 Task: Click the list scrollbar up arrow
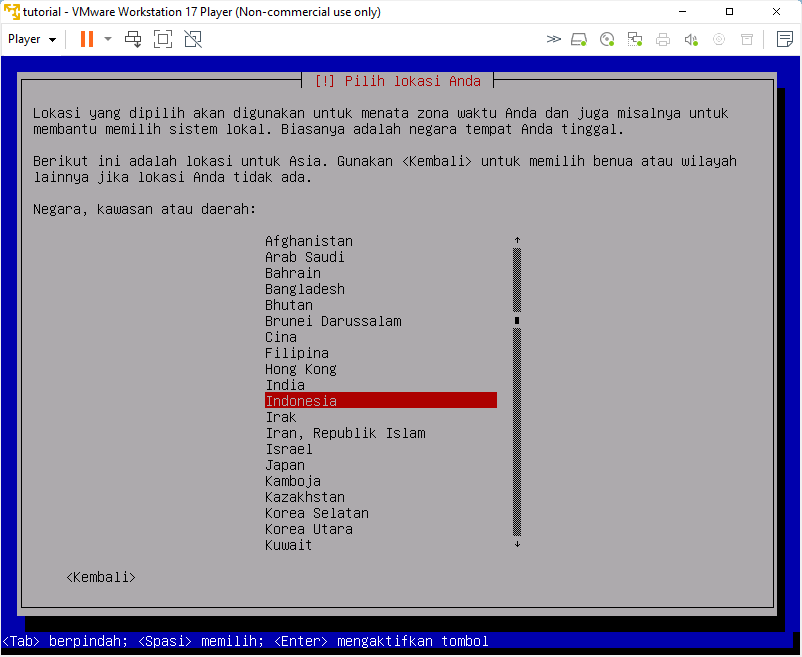(517, 240)
